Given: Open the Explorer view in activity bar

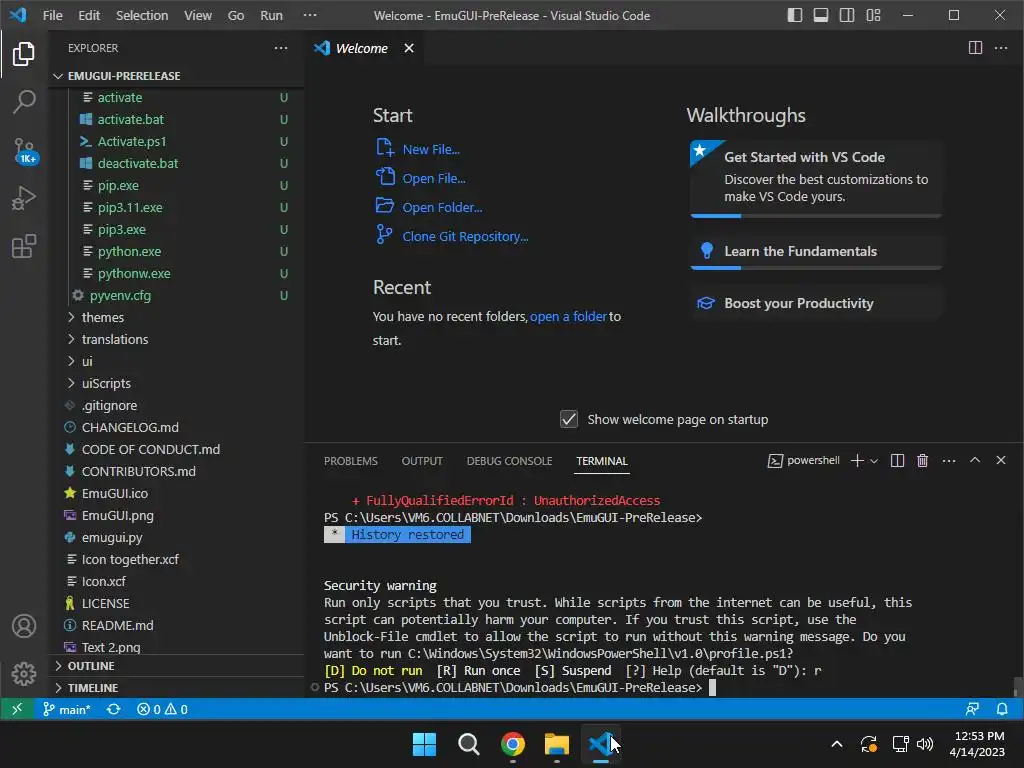Looking at the screenshot, I should [x=24, y=54].
